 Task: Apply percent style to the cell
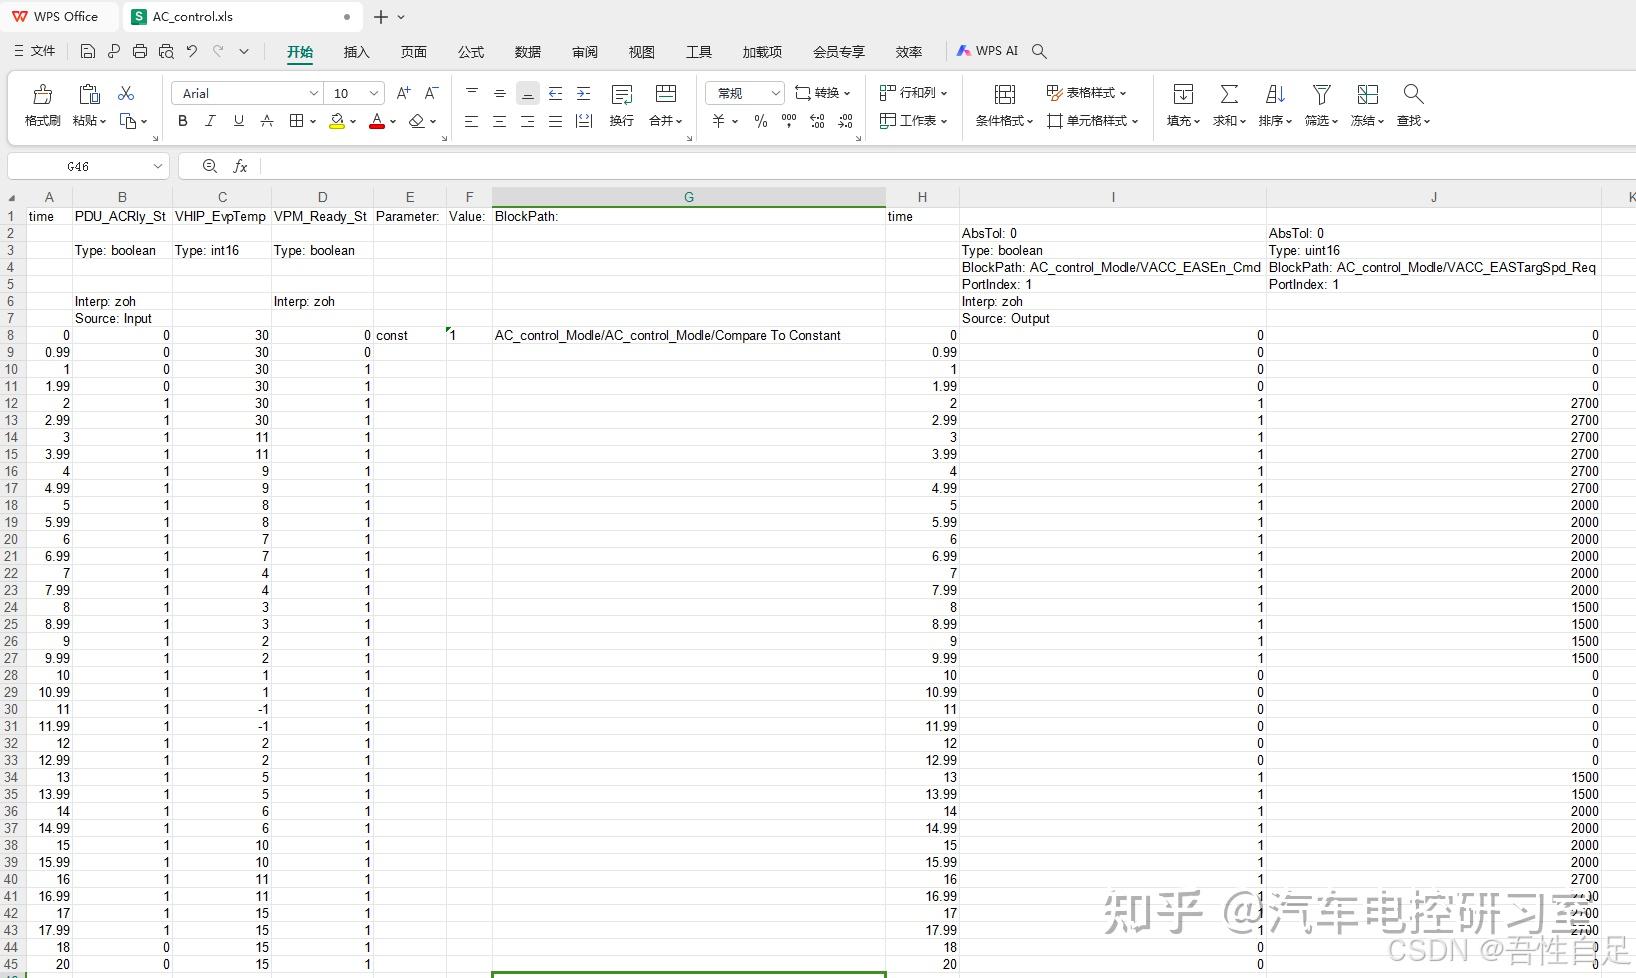click(x=760, y=121)
